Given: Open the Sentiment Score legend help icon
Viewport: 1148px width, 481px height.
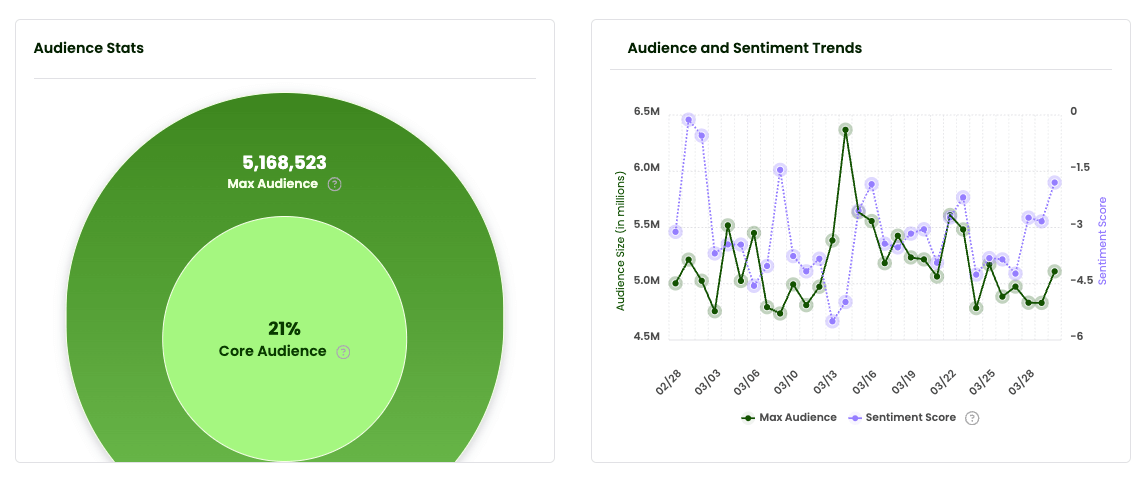Looking at the screenshot, I should [971, 418].
